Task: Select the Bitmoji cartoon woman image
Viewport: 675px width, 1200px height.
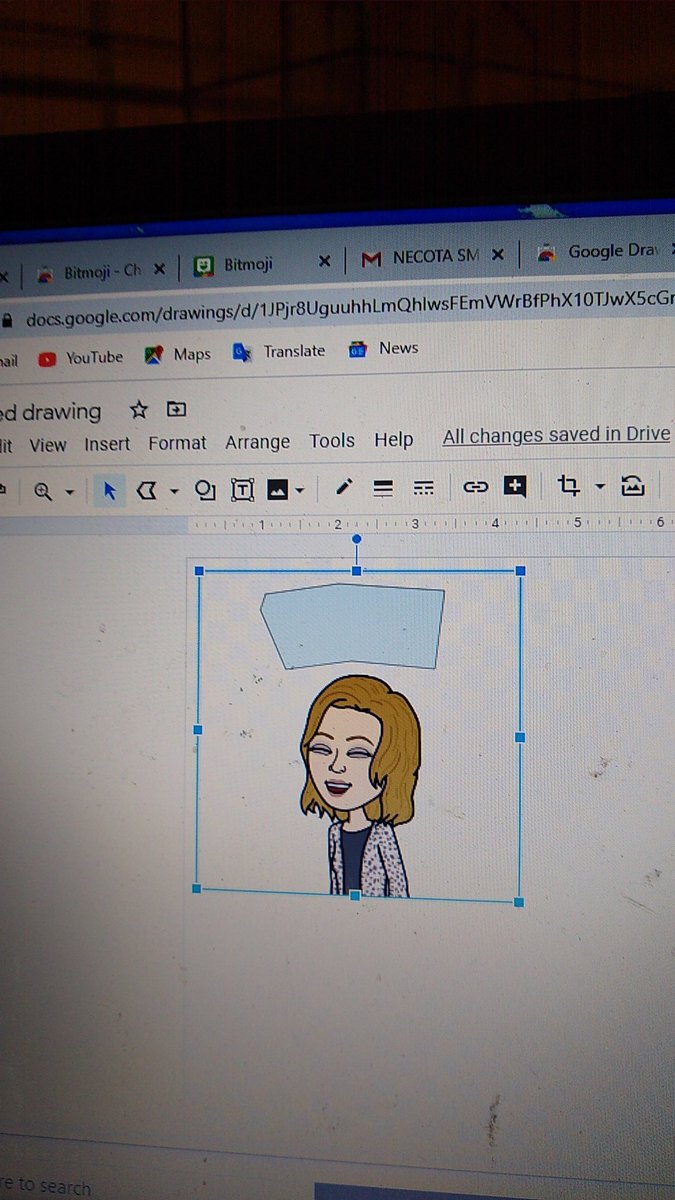Action: [x=360, y=785]
